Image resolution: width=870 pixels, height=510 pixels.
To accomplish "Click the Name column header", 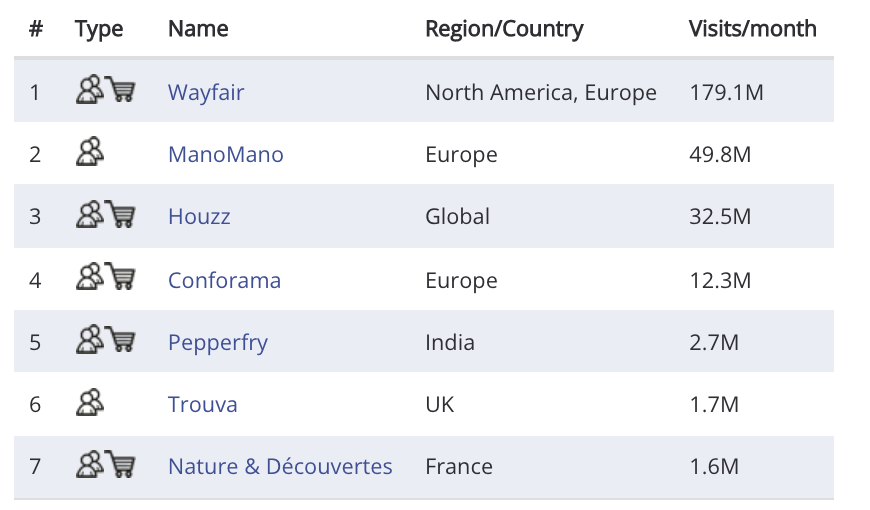I will 198,29.
